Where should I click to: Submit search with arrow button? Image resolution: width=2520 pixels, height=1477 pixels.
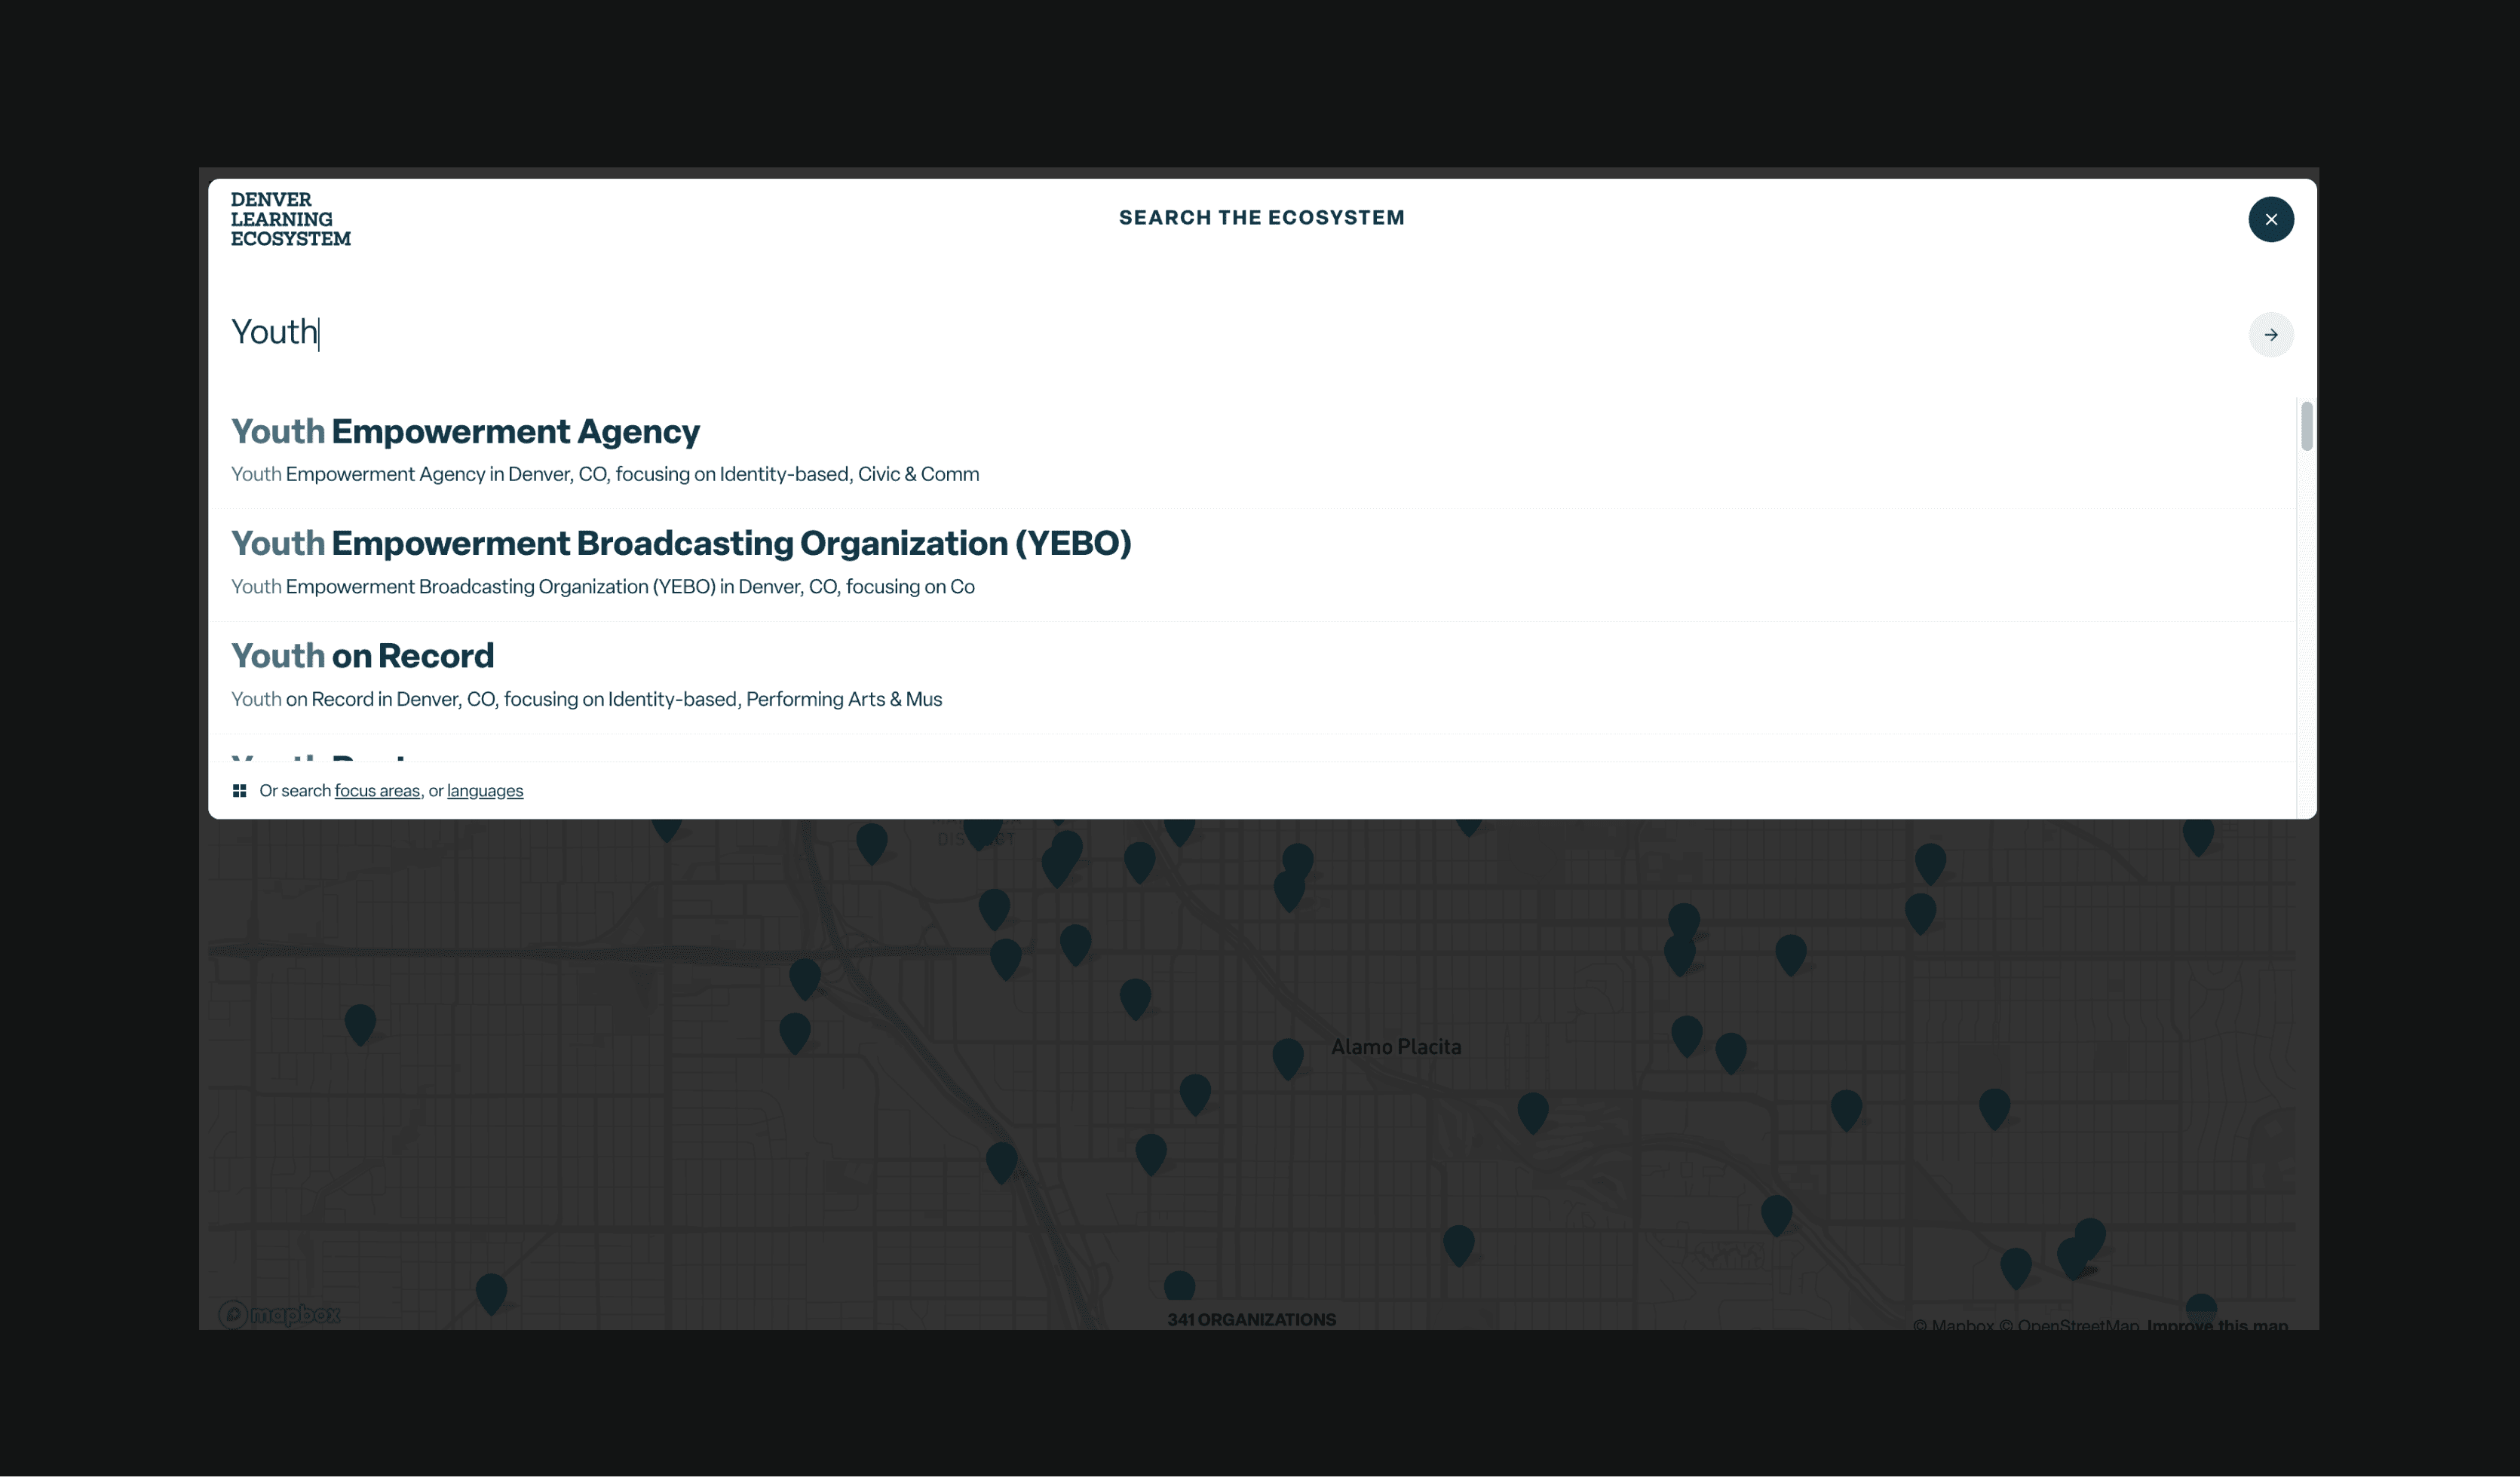click(2270, 334)
